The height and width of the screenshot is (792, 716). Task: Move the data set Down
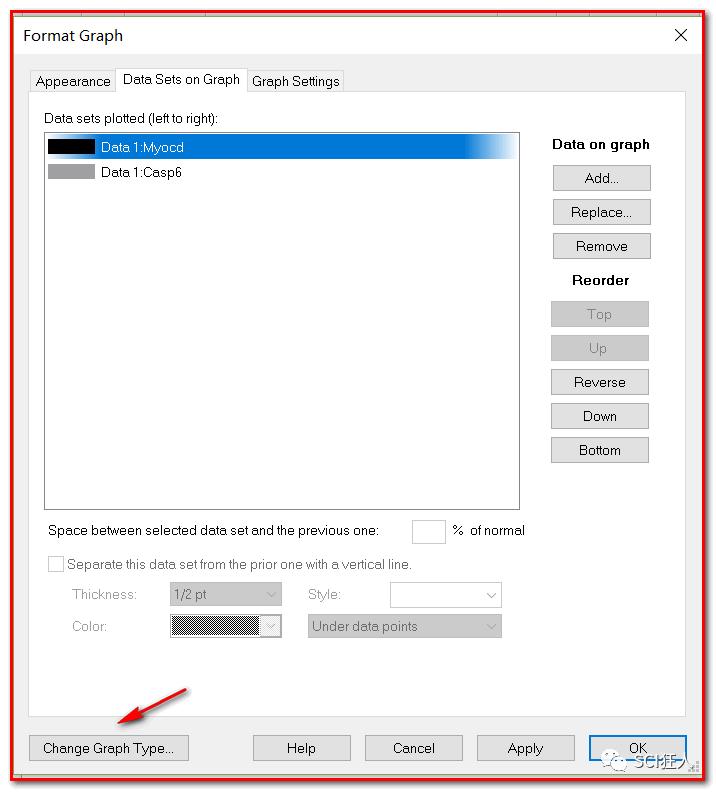coord(600,416)
